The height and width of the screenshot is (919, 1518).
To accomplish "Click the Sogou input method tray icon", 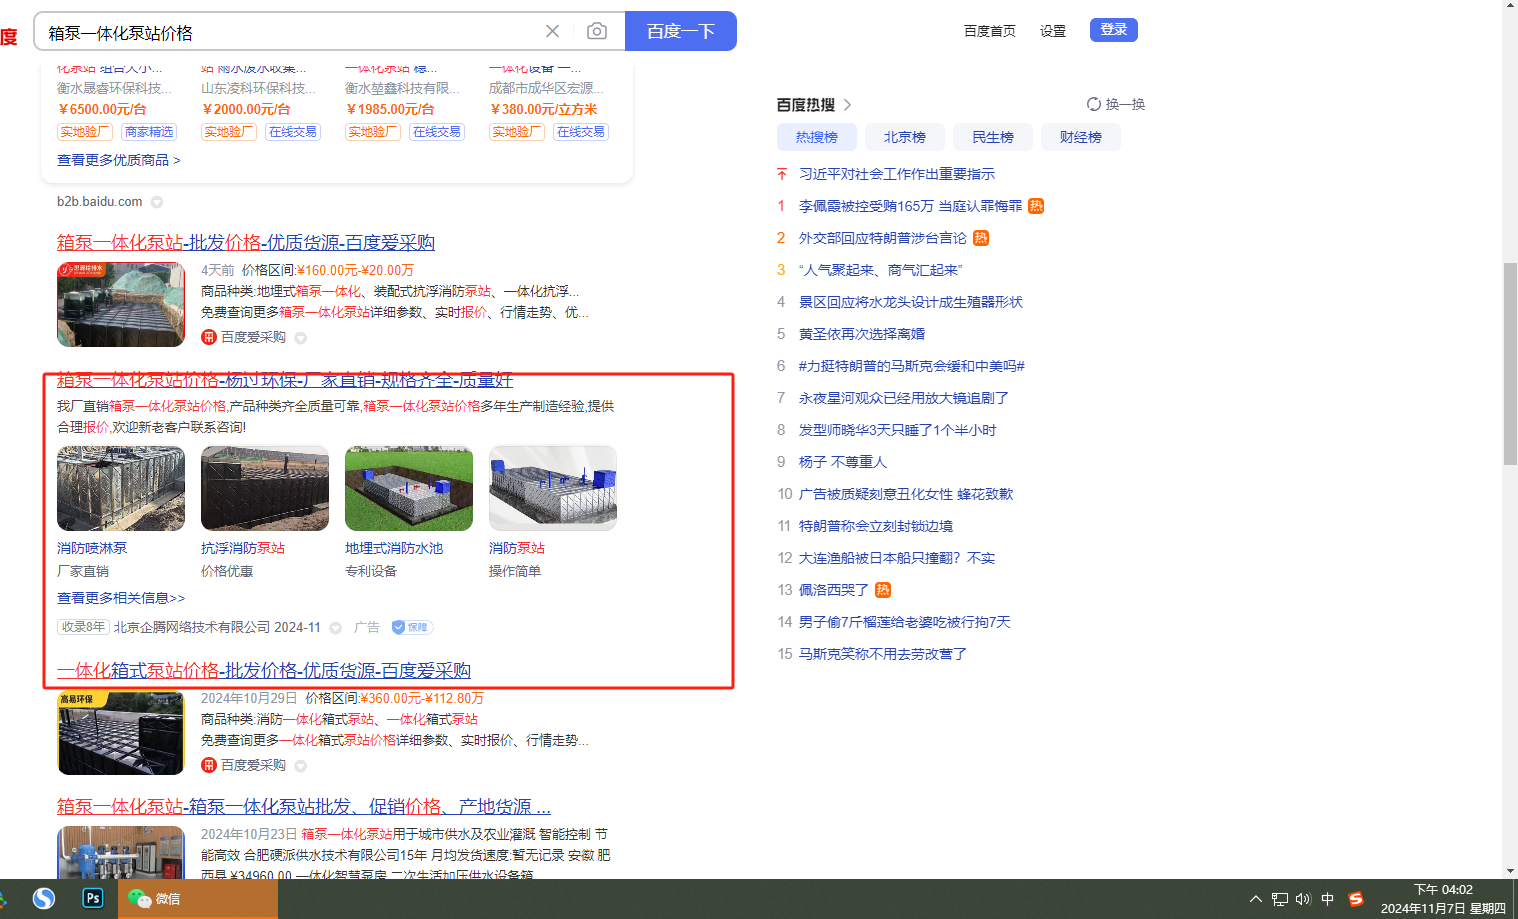I will tap(1355, 899).
